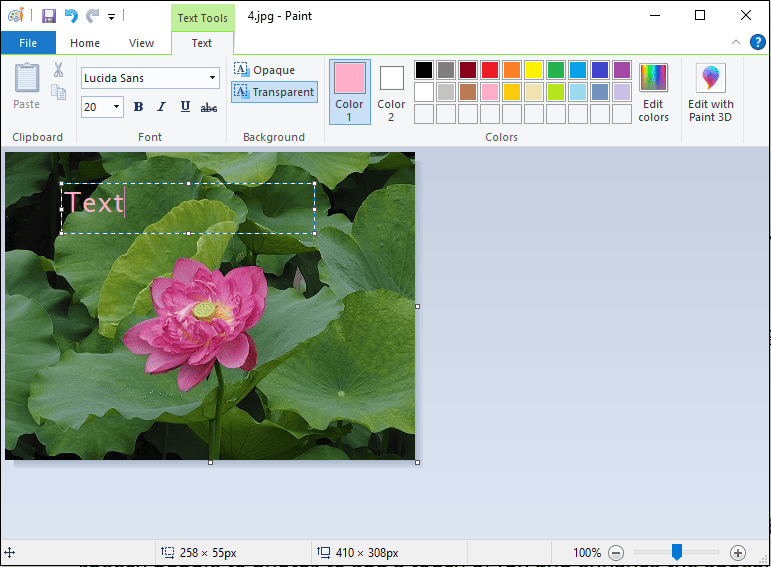Click the zoom out minus button

coord(616,553)
